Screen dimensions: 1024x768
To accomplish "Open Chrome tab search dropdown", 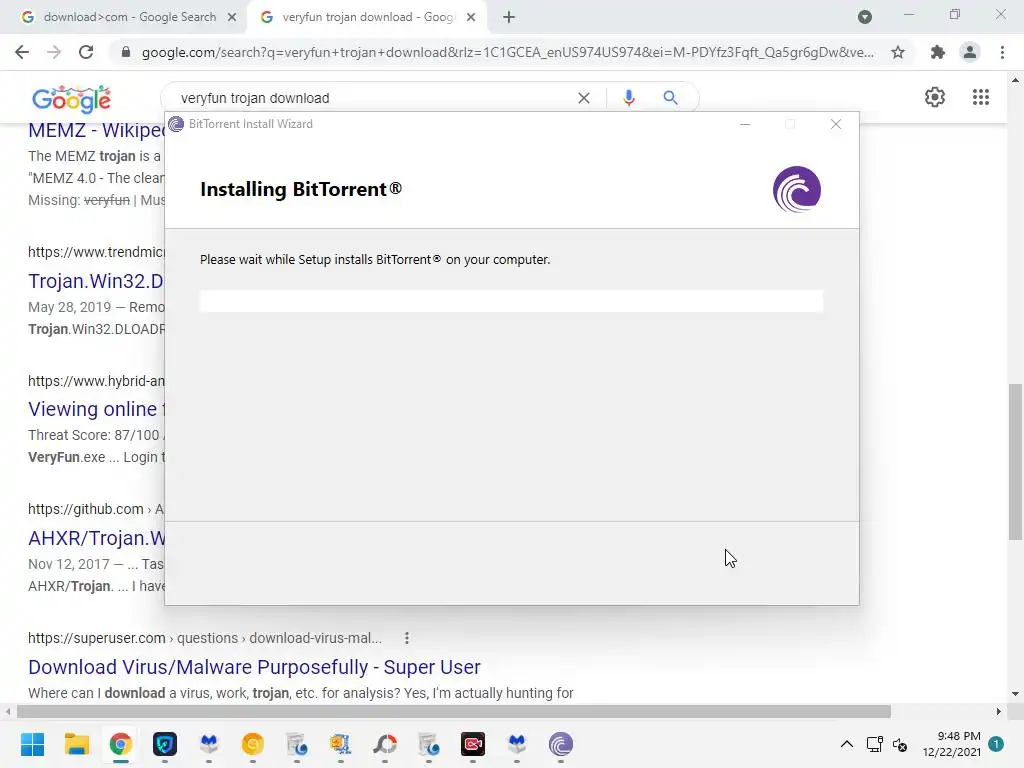I will coord(865,17).
